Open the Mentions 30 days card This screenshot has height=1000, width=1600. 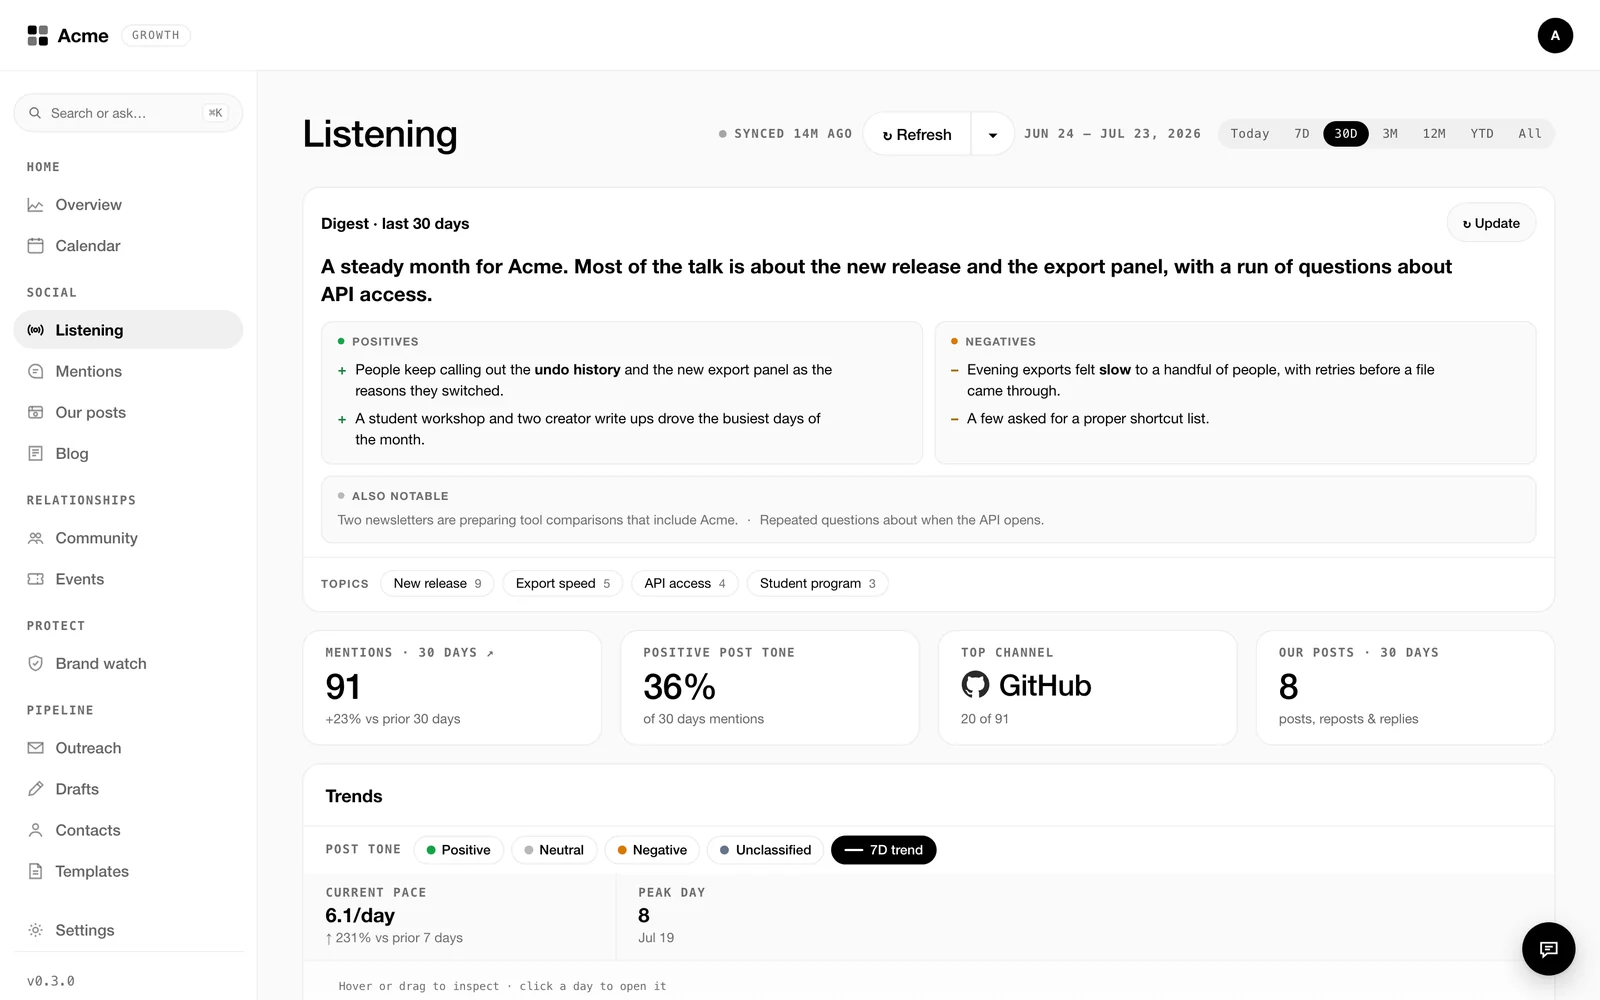point(452,687)
